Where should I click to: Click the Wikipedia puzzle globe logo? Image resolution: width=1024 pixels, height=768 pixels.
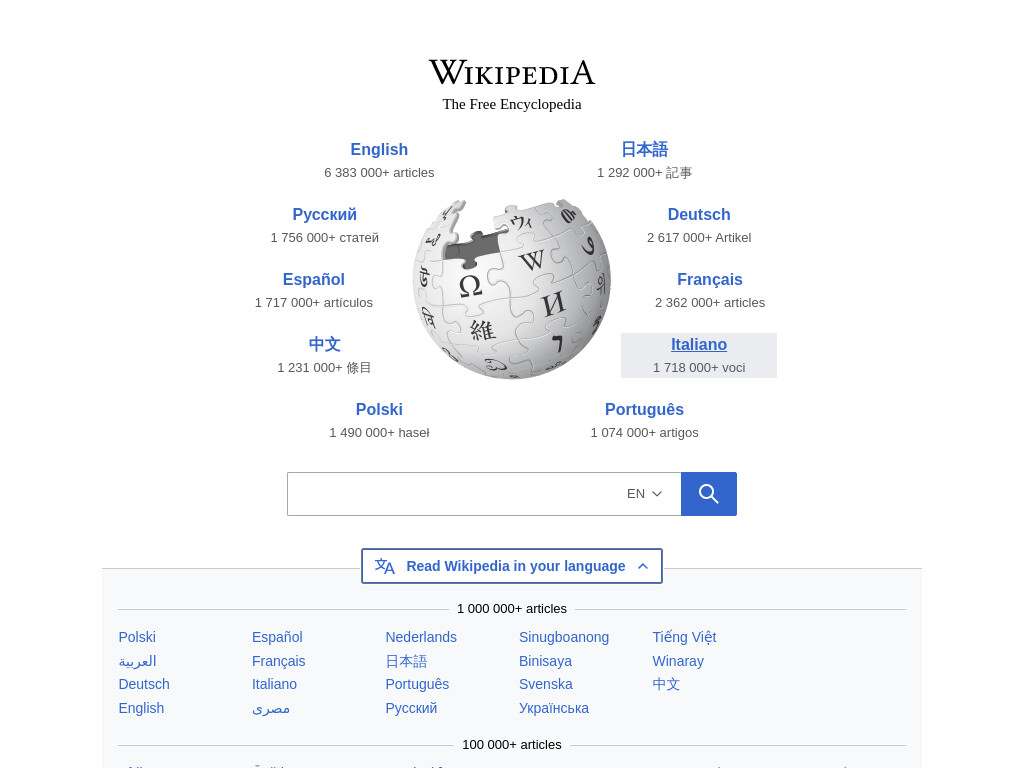[512, 289]
